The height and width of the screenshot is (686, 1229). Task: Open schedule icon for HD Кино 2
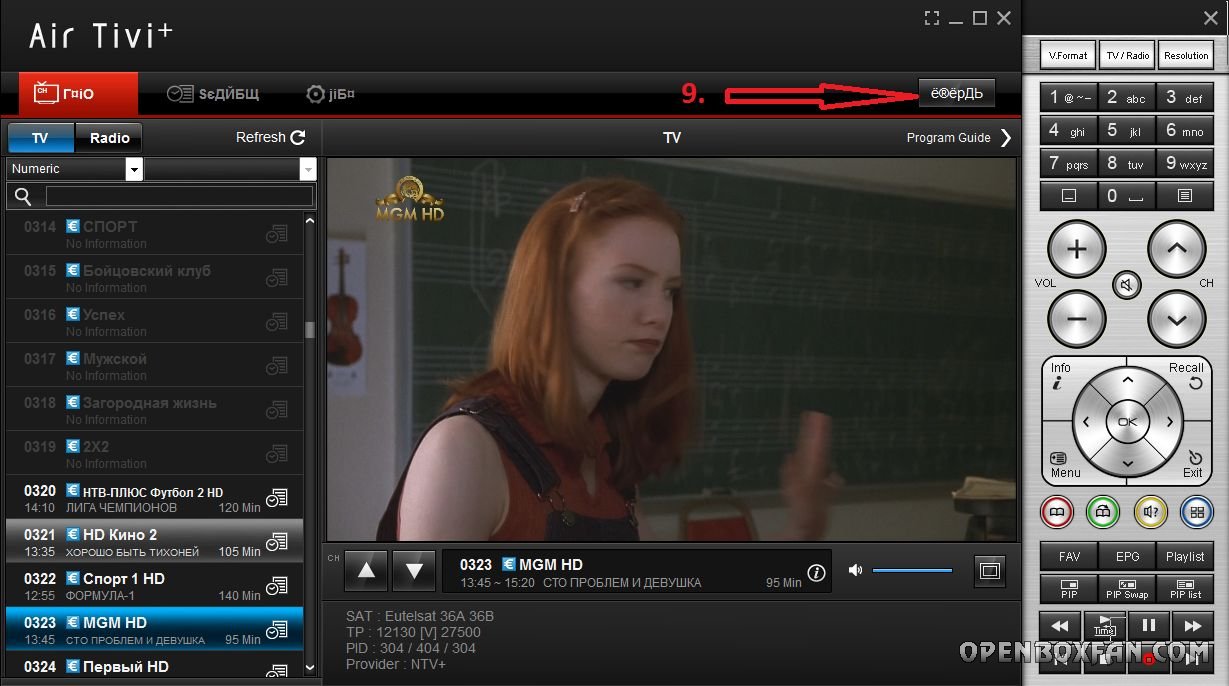[x=277, y=542]
